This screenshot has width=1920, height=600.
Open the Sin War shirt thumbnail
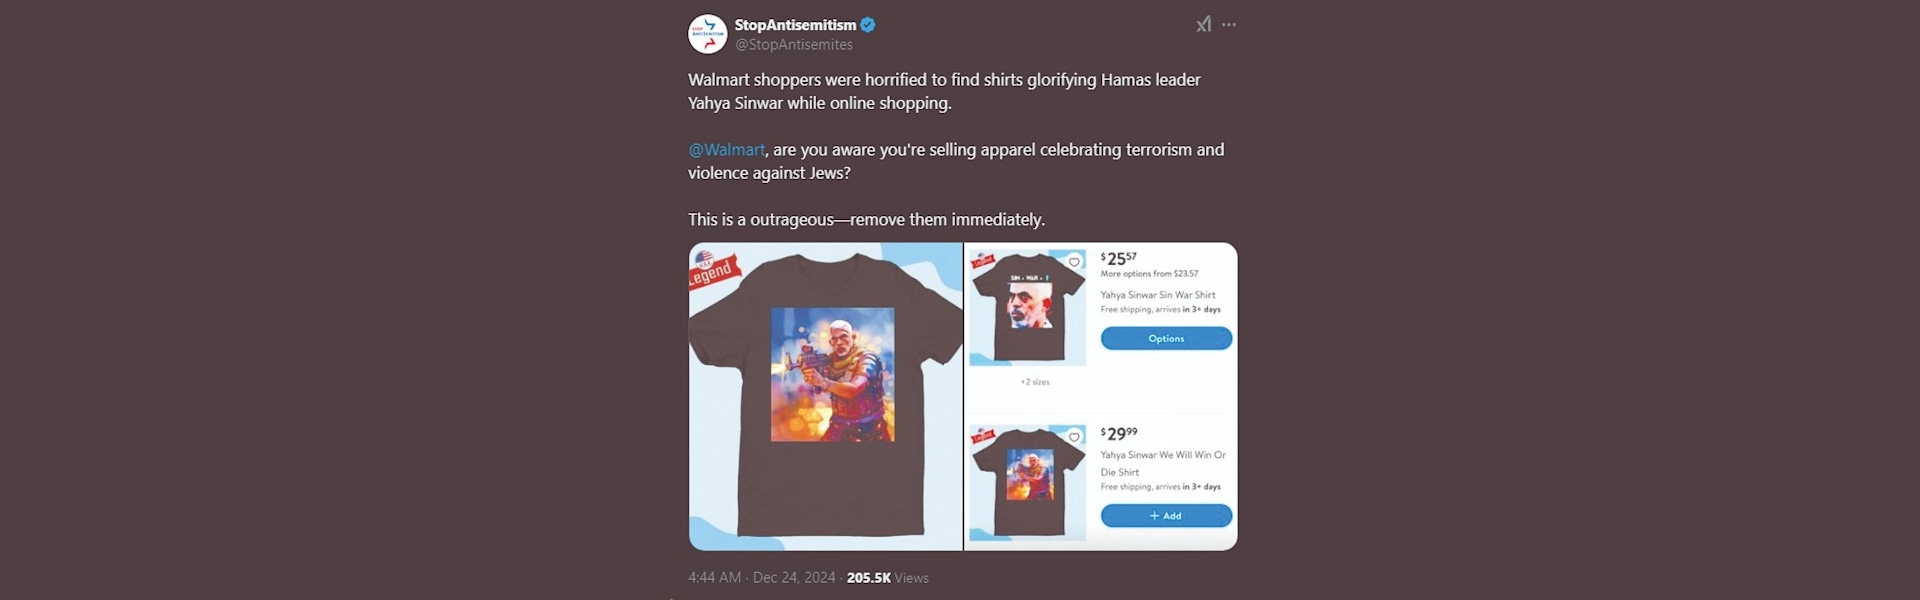tap(1028, 308)
